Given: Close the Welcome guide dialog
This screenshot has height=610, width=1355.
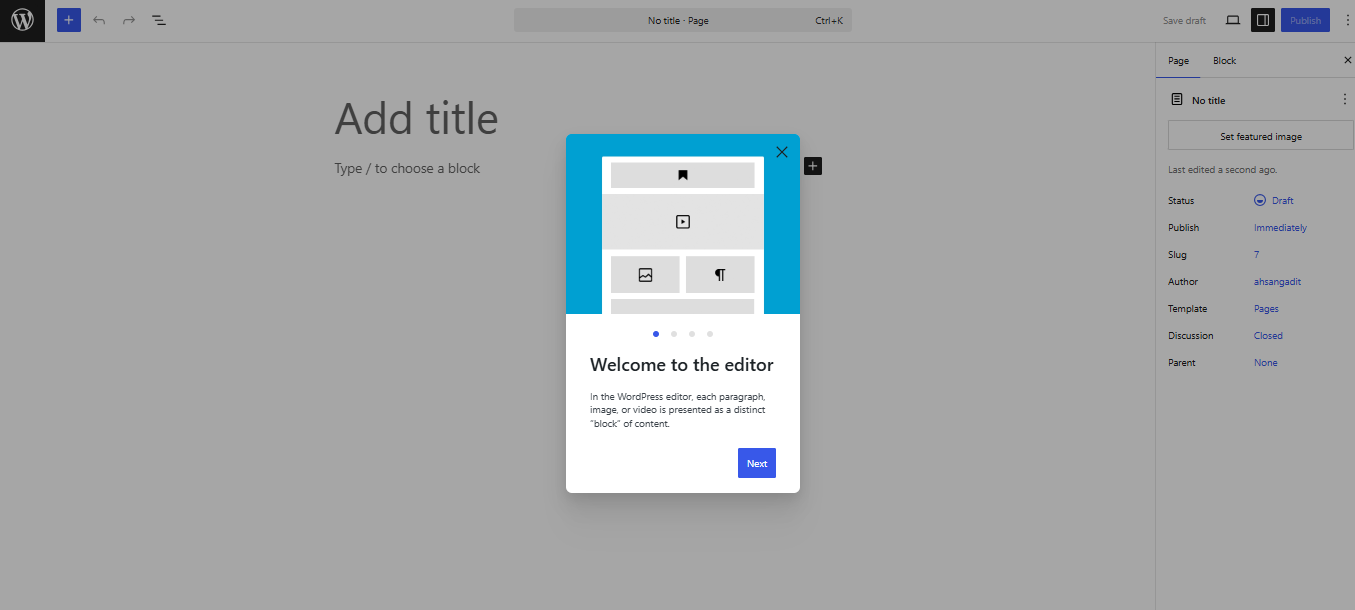Looking at the screenshot, I should coord(782,152).
